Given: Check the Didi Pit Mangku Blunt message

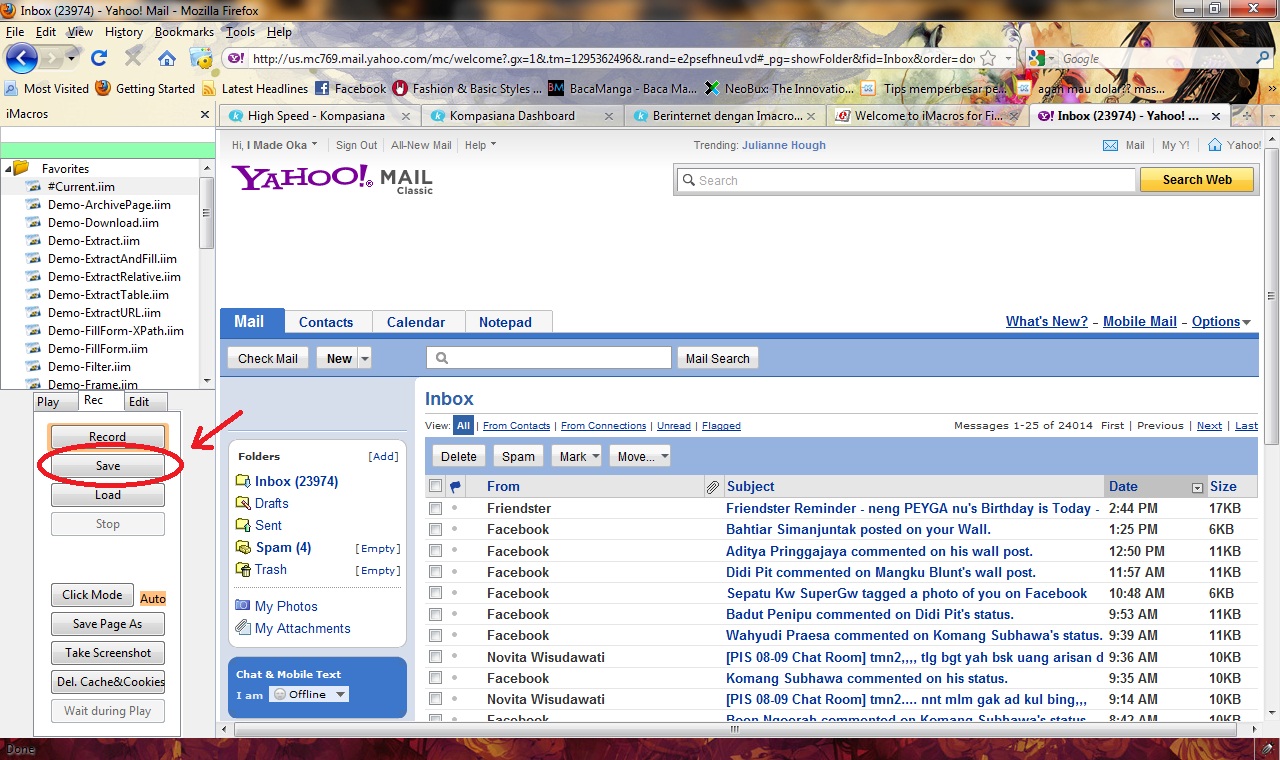Looking at the screenshot, I should tap(435, 572).
